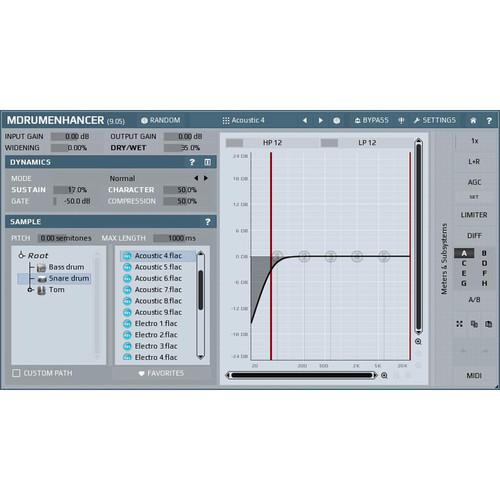
Task: Click the four-dots morph icon below A/B
Action: click(x=459, y=324)
